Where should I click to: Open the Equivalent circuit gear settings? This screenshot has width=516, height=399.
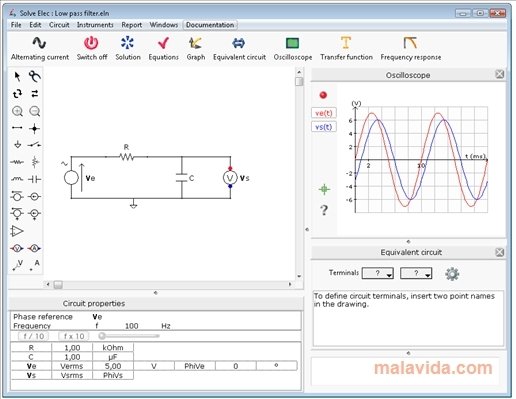(x=452, y=274)
